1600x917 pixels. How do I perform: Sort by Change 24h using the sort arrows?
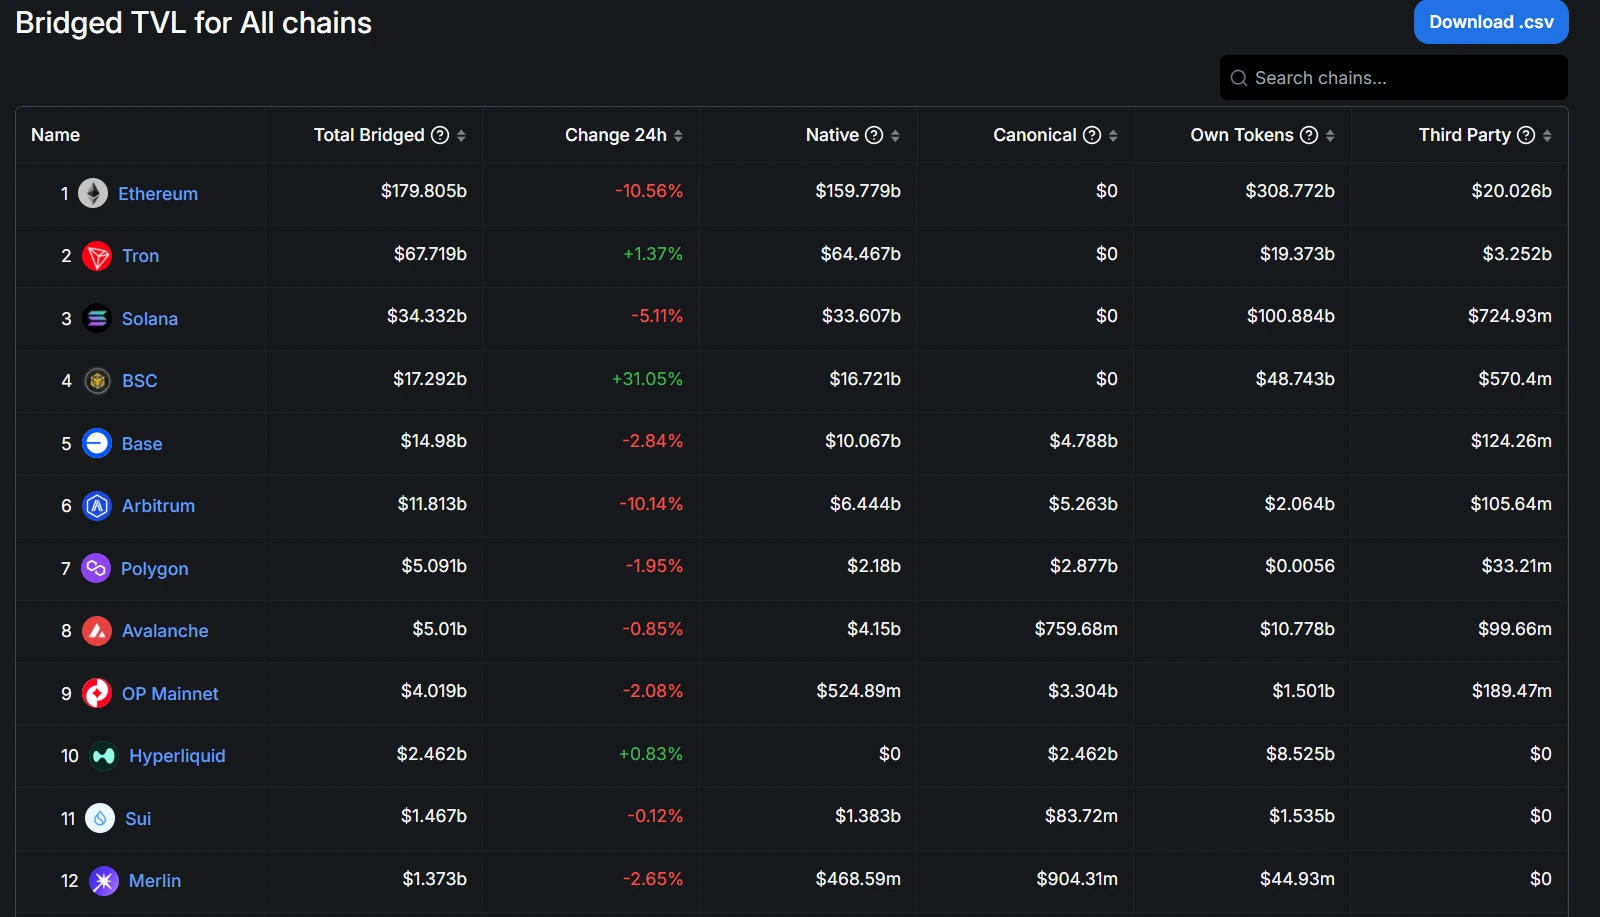coord(678,136)
